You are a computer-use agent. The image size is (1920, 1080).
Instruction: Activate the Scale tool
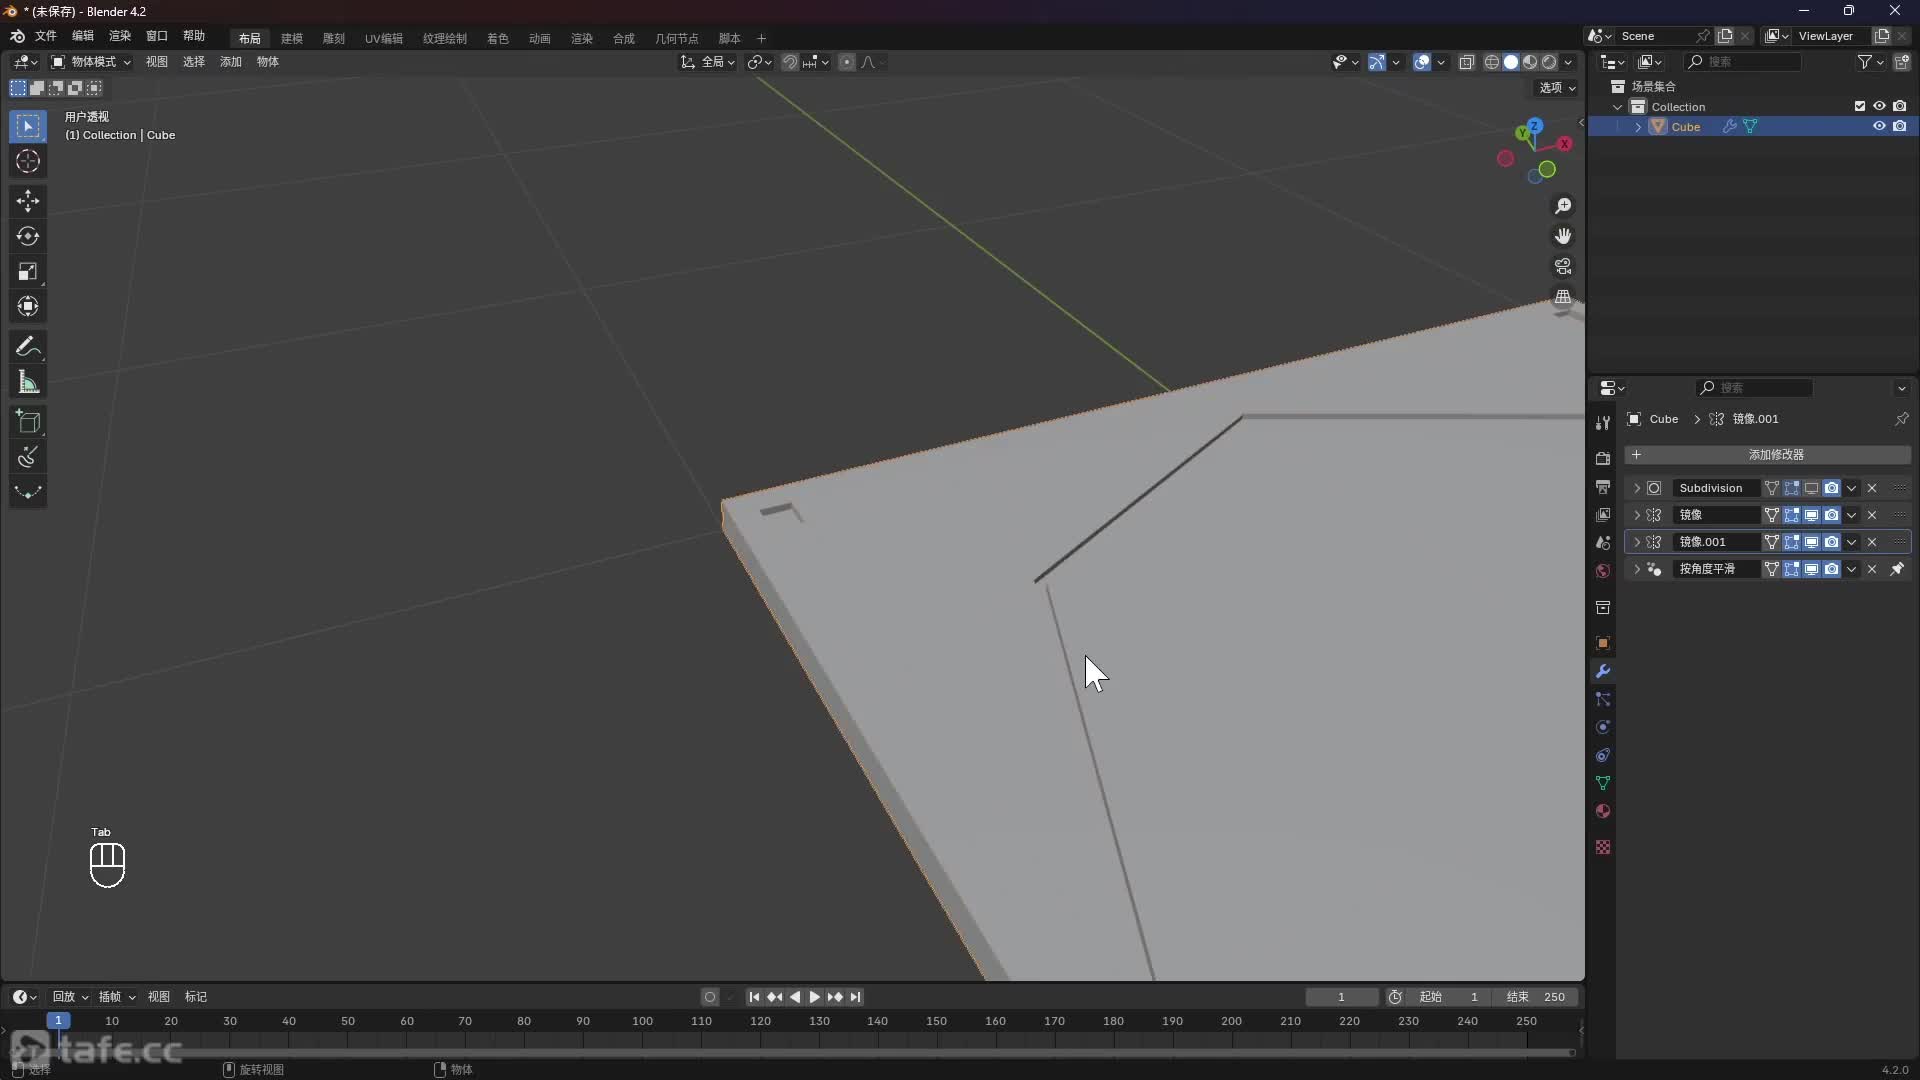pos(28,272)
